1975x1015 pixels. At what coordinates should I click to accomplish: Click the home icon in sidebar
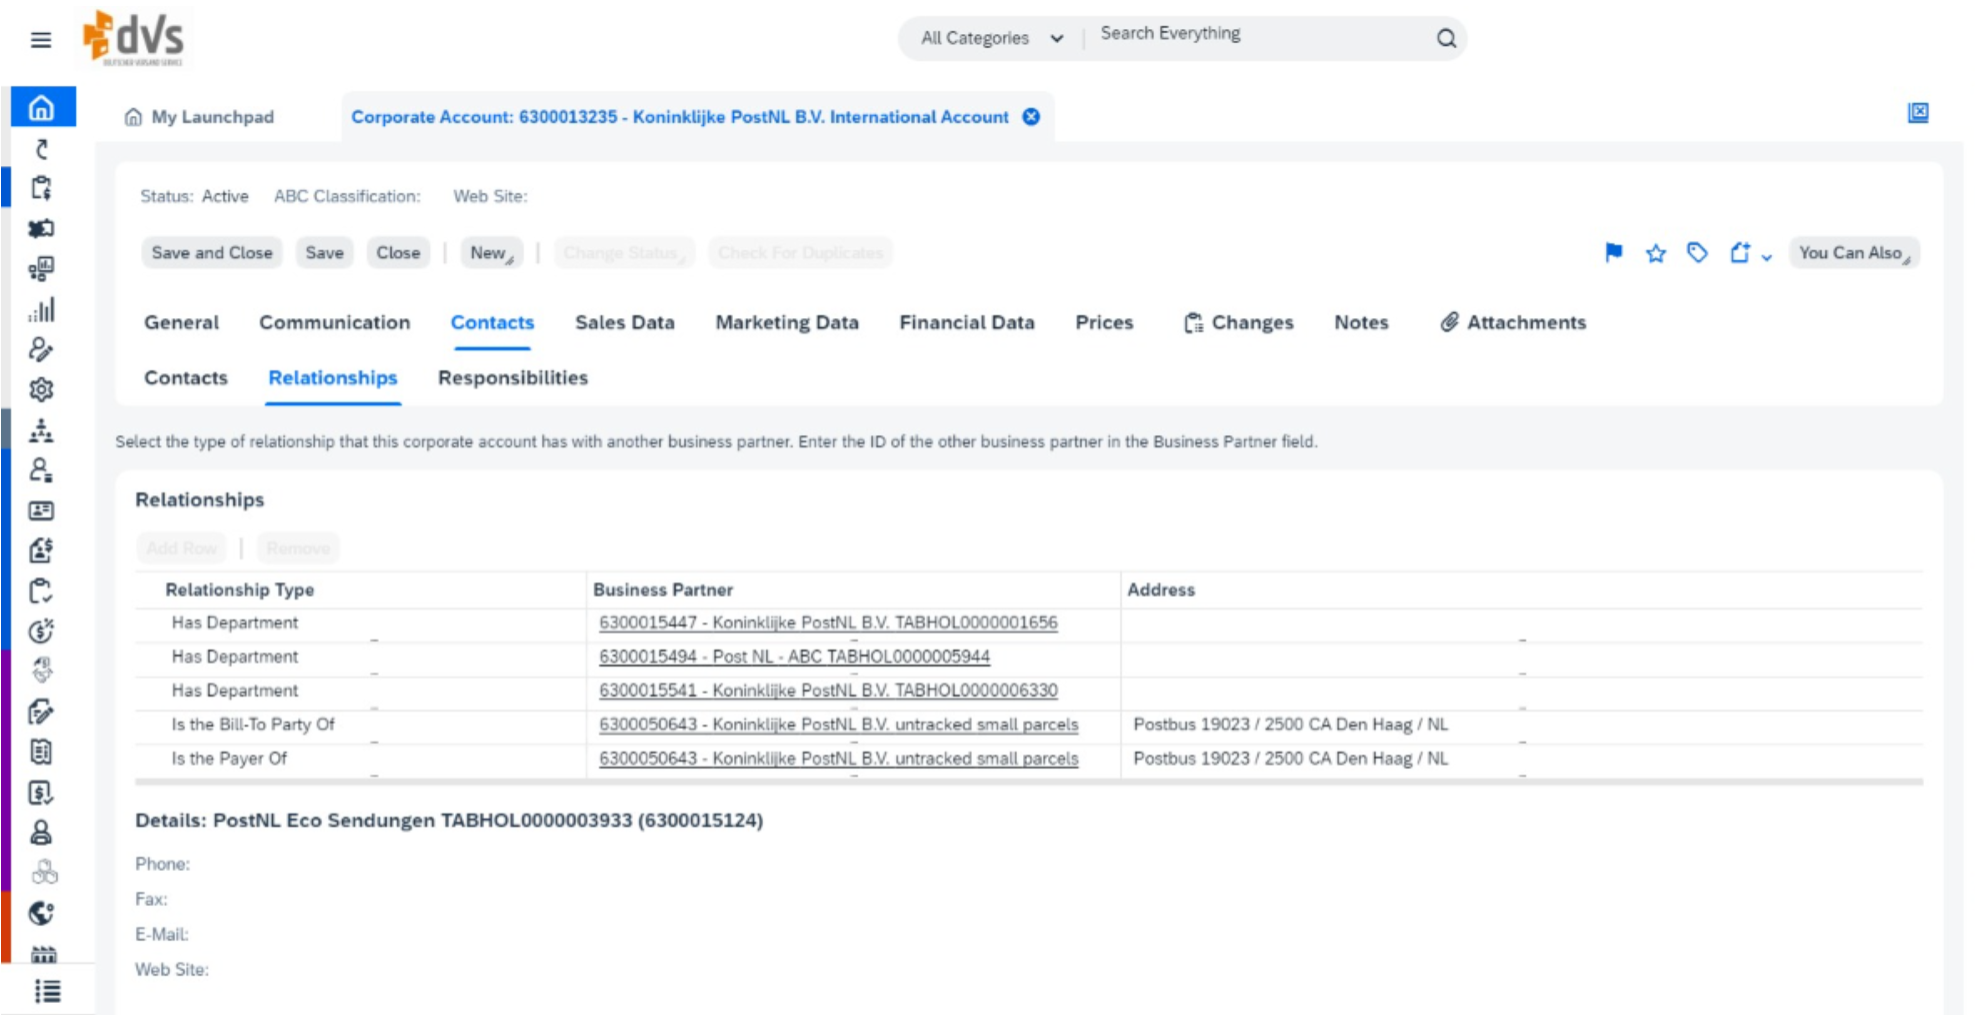[42, 107]
